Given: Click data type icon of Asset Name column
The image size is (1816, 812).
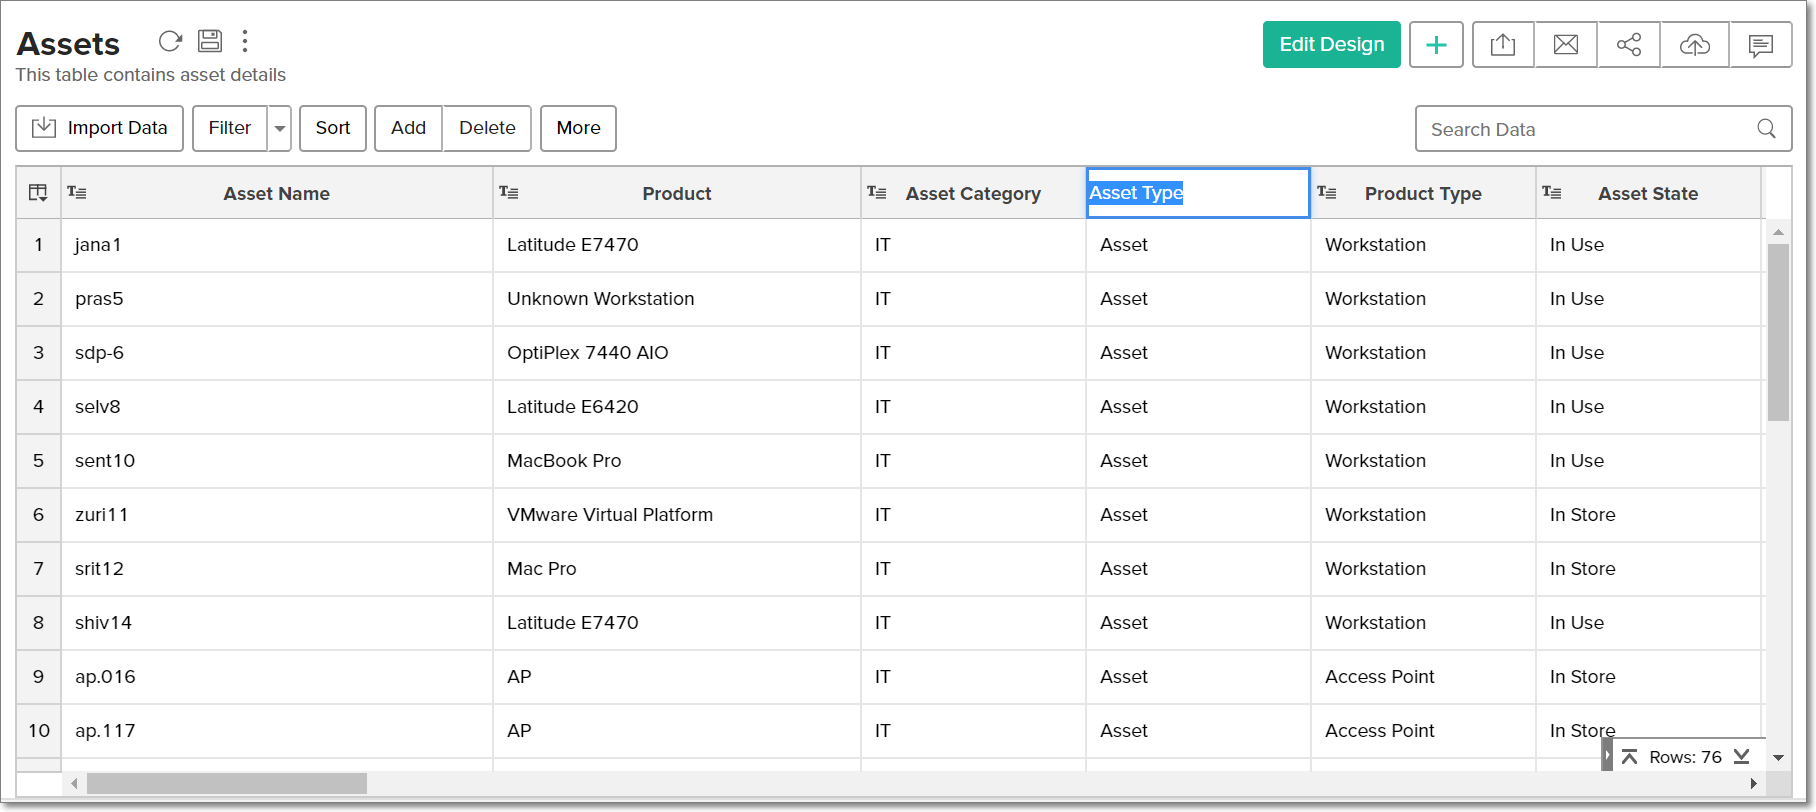Looking at the screenshot, I should coord(77,192).
